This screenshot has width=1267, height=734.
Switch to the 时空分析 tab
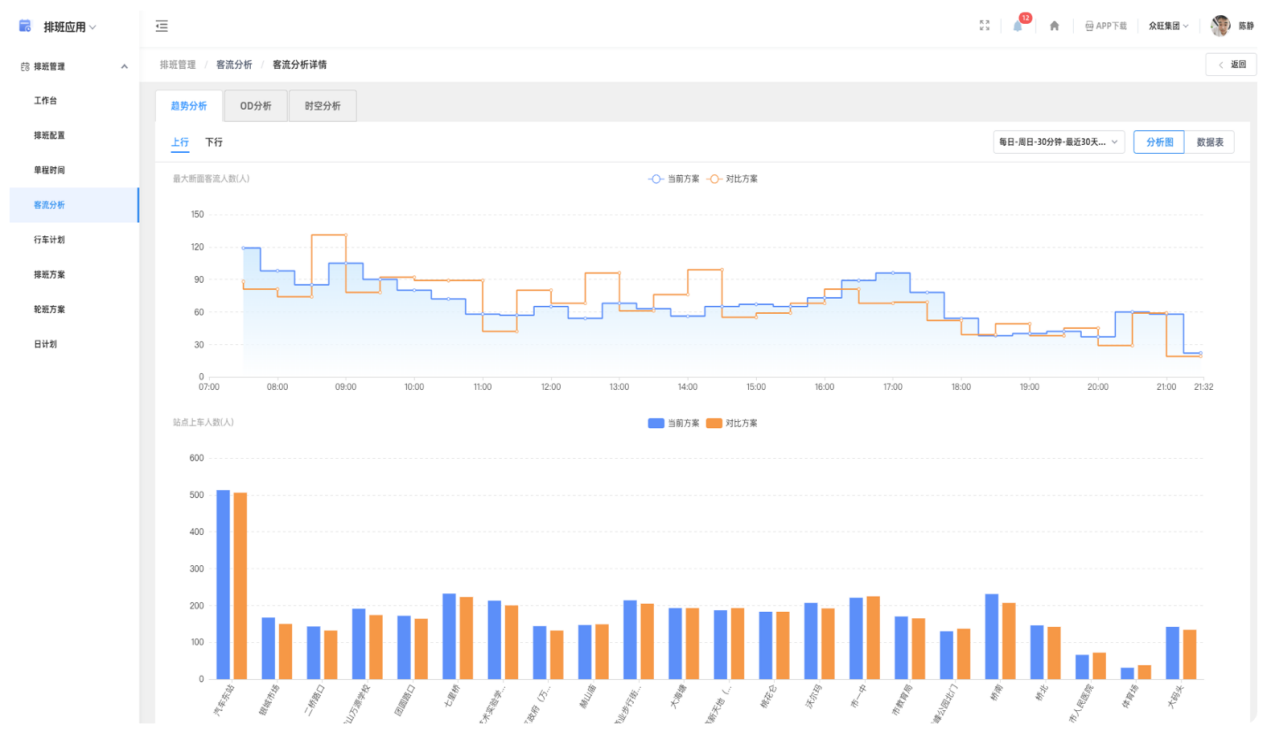(322, 106)
